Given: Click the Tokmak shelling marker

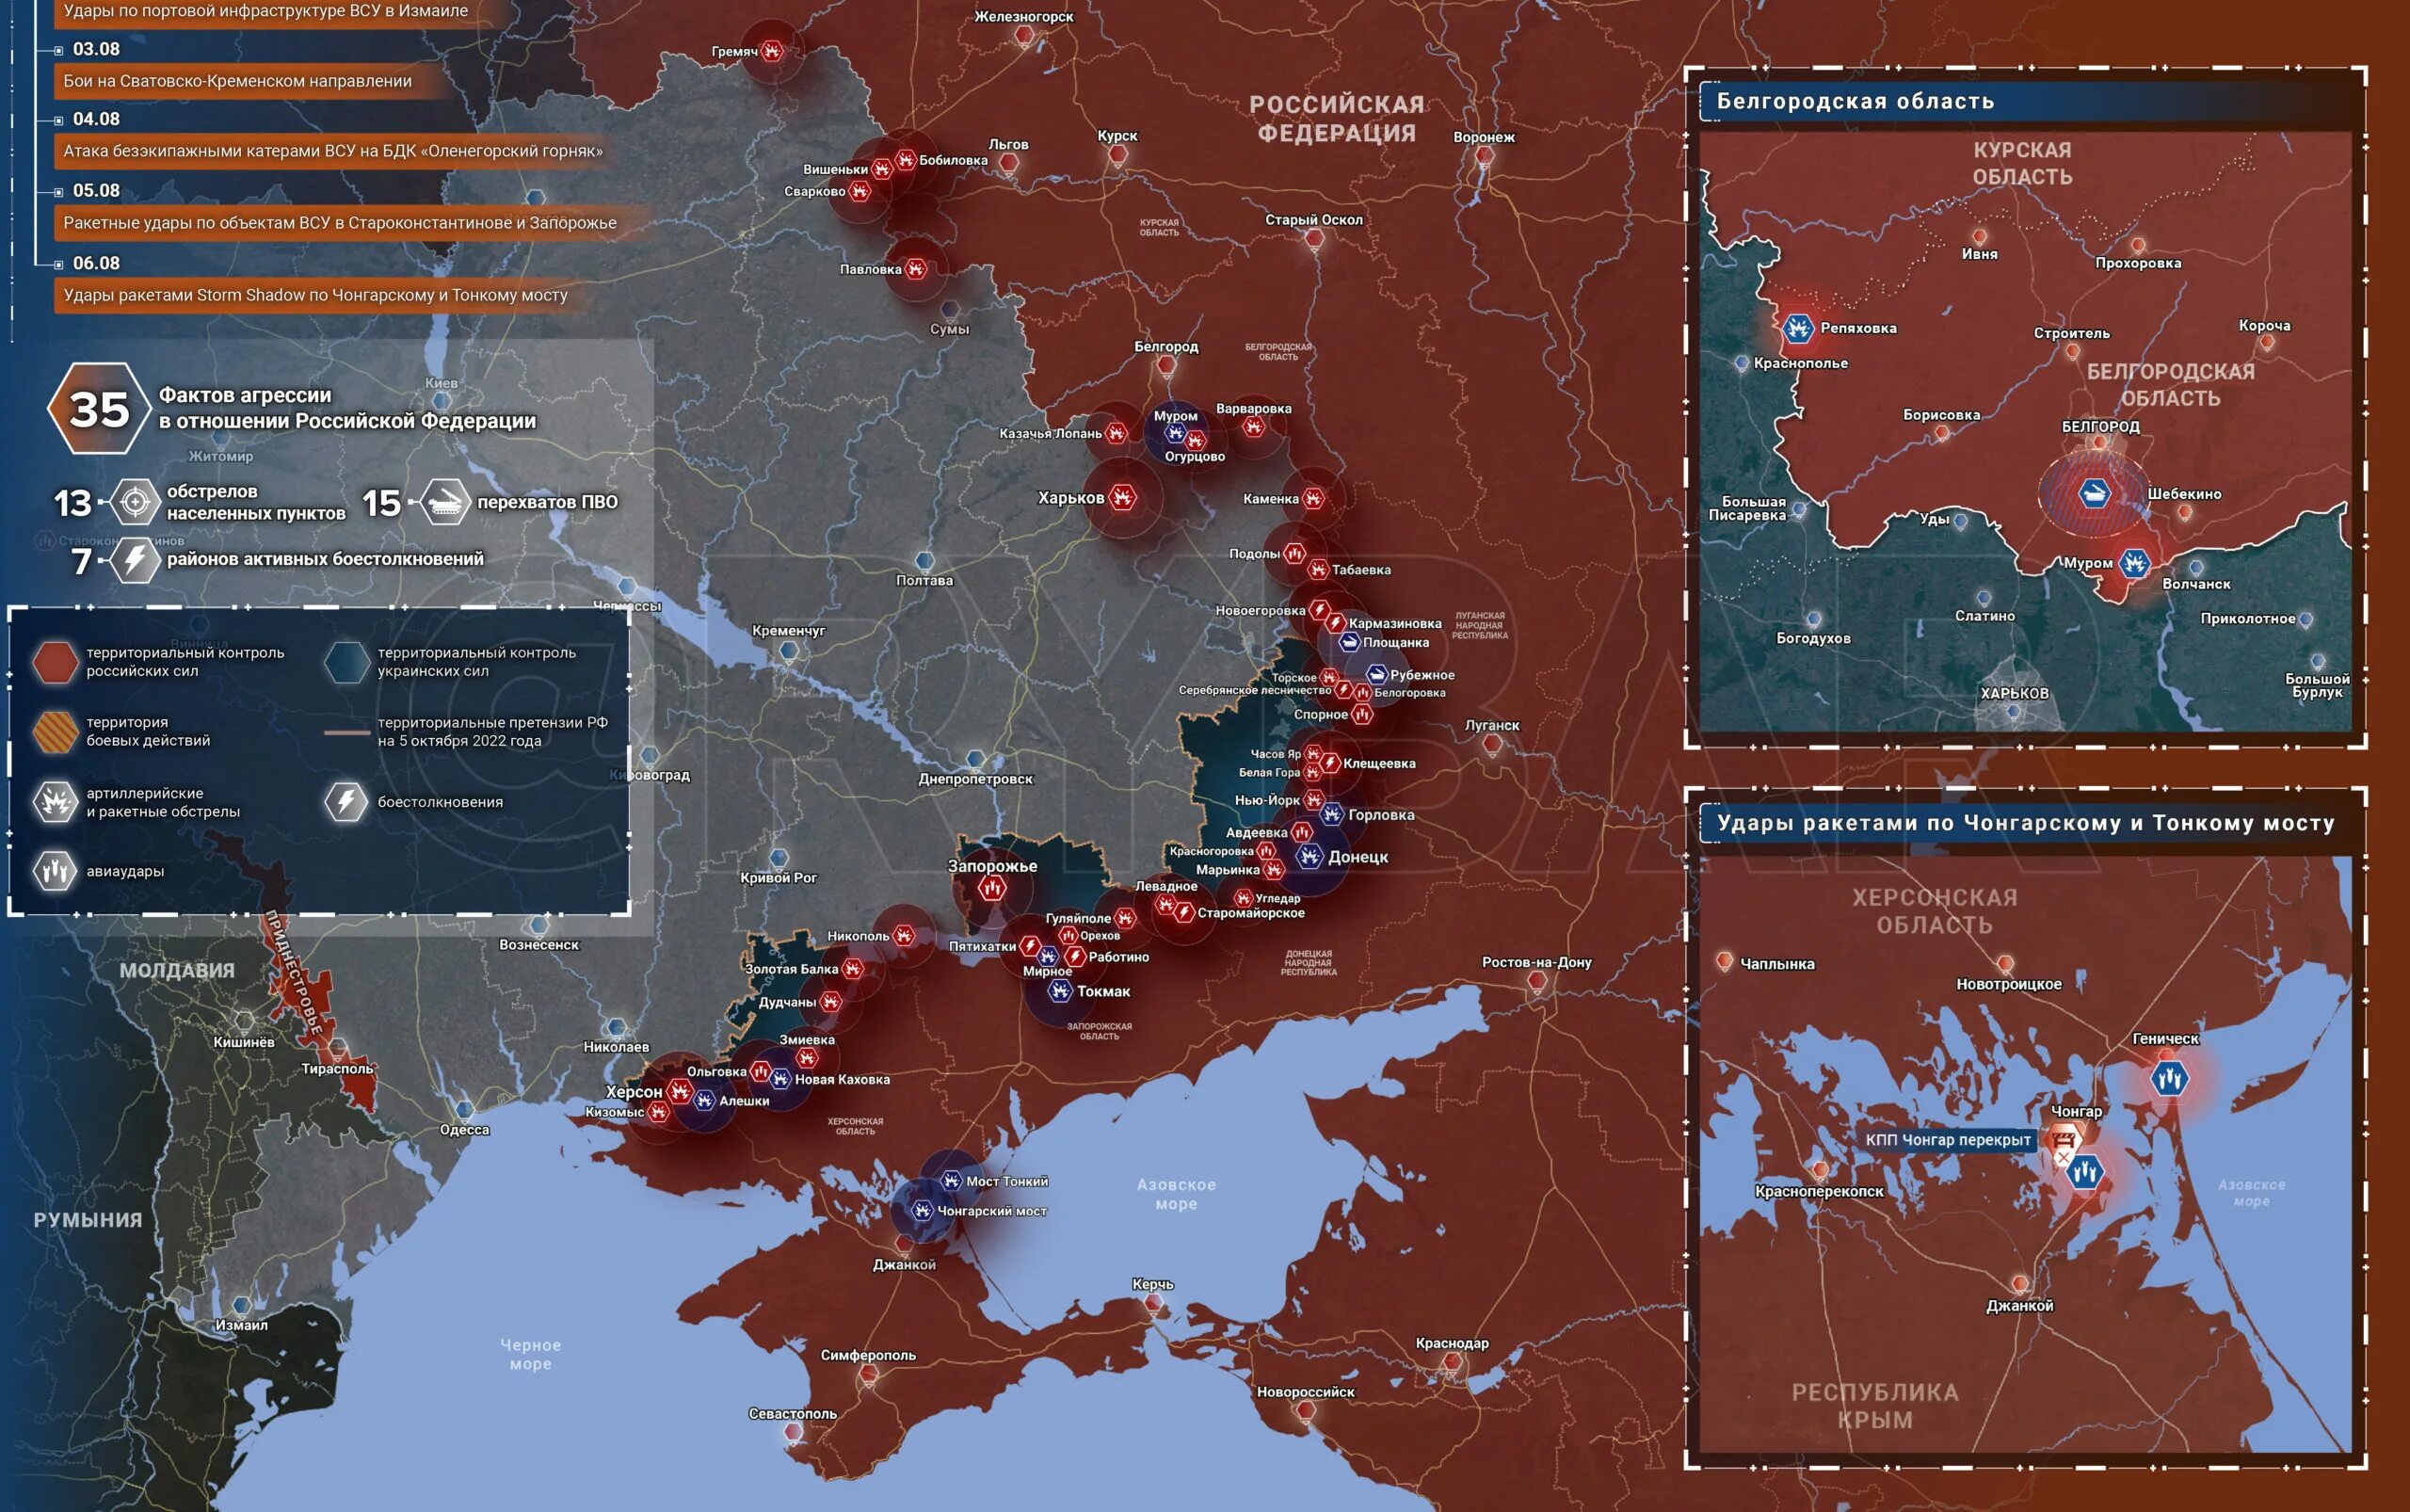Looking at the screenshot, I should click(1060, 991).
